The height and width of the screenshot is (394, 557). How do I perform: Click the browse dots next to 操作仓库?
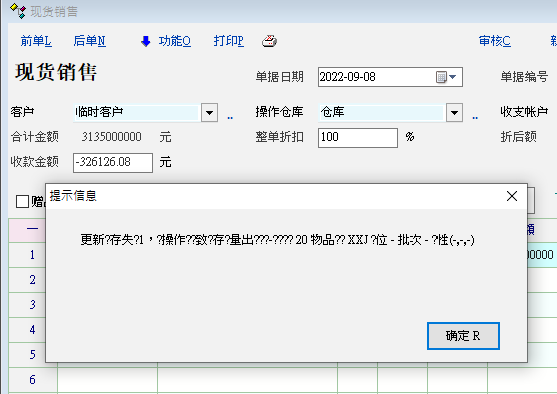[475, 117]
